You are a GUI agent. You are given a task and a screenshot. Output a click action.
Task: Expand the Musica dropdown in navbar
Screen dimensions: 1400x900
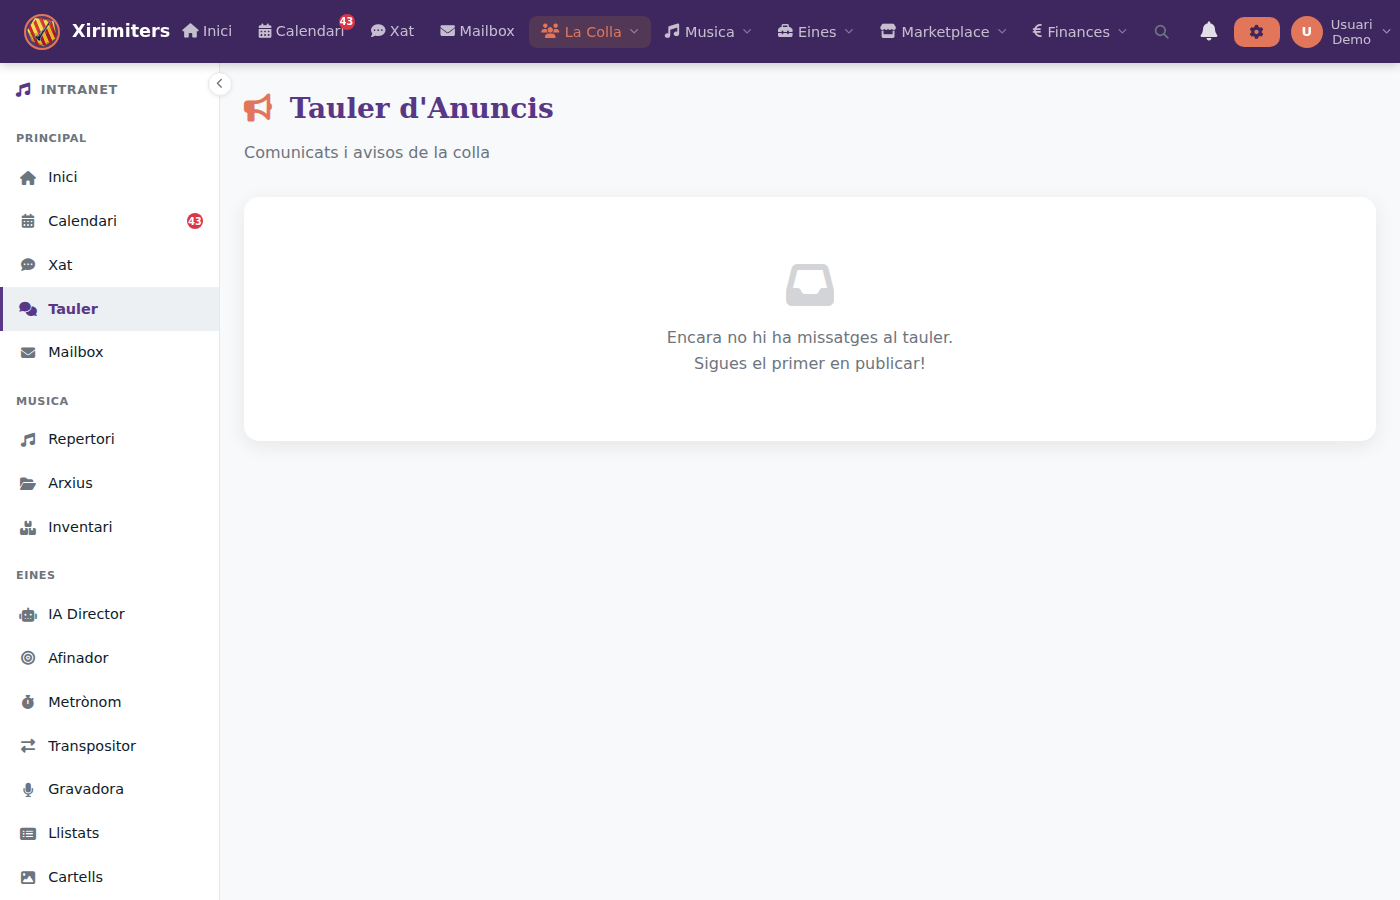[x=708, y=32]
